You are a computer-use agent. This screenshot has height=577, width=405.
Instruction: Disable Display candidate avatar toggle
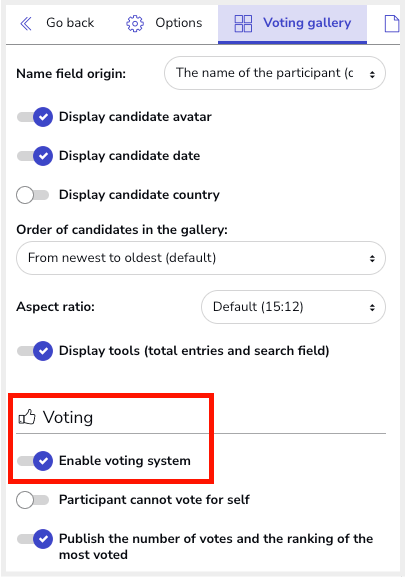[x=35, y=117]
